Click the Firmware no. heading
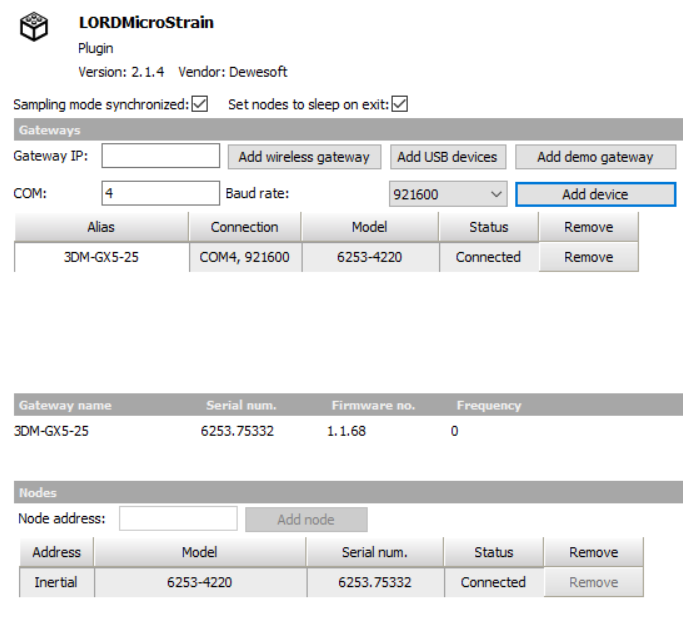 [x=373, y=406]
